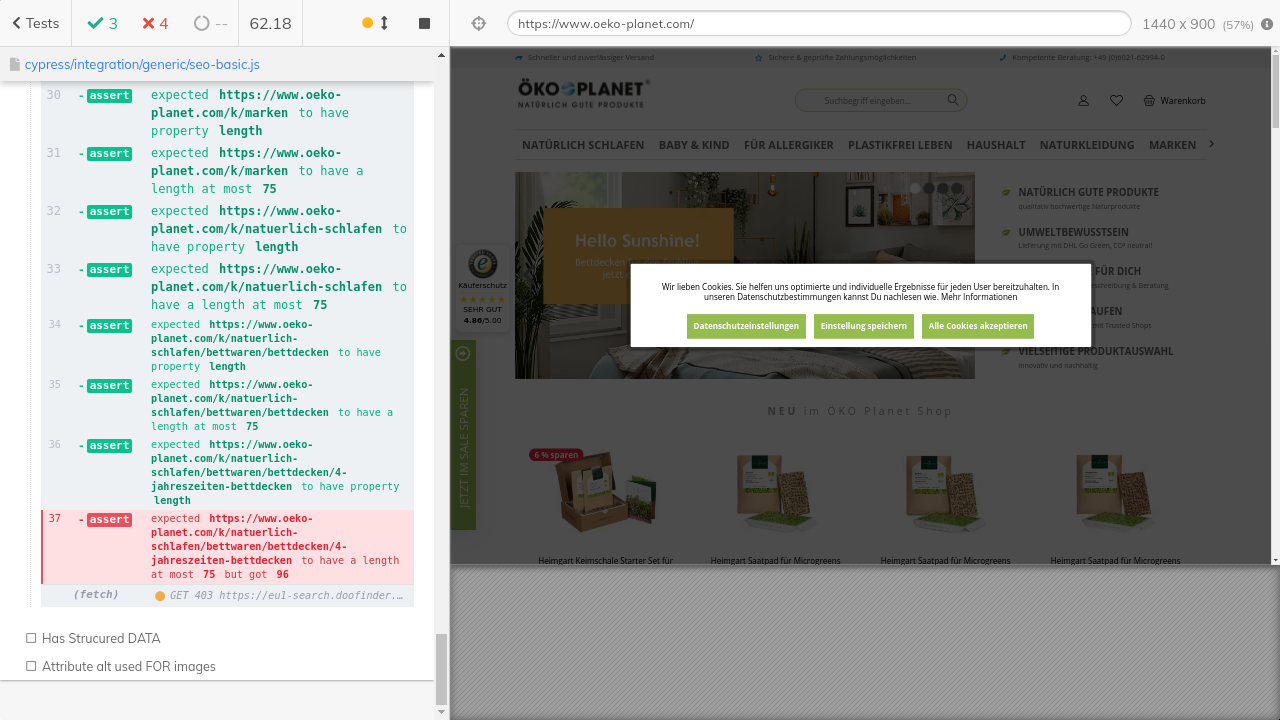Open the seo-basic.js spec file link
Image resolution: width=1280 pixels, height=720 pixels.
141,64
